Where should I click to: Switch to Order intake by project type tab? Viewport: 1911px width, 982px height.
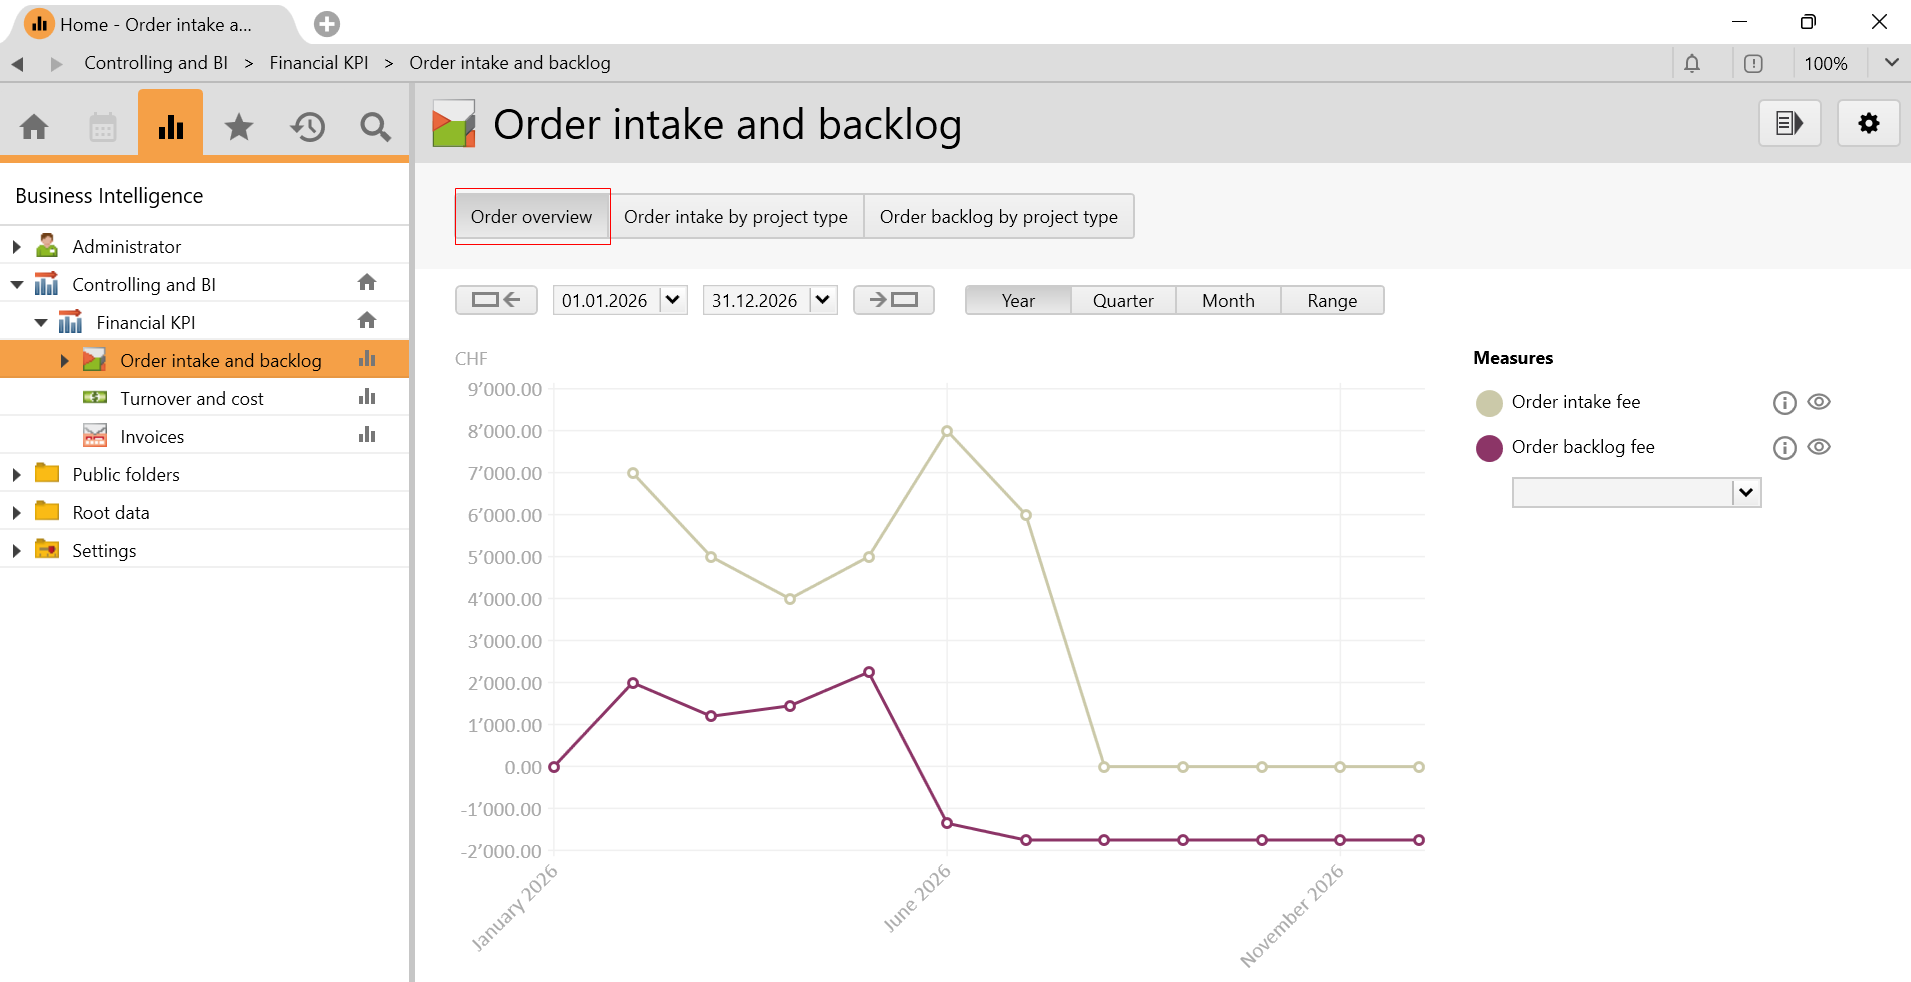click(x=735, y=217)
